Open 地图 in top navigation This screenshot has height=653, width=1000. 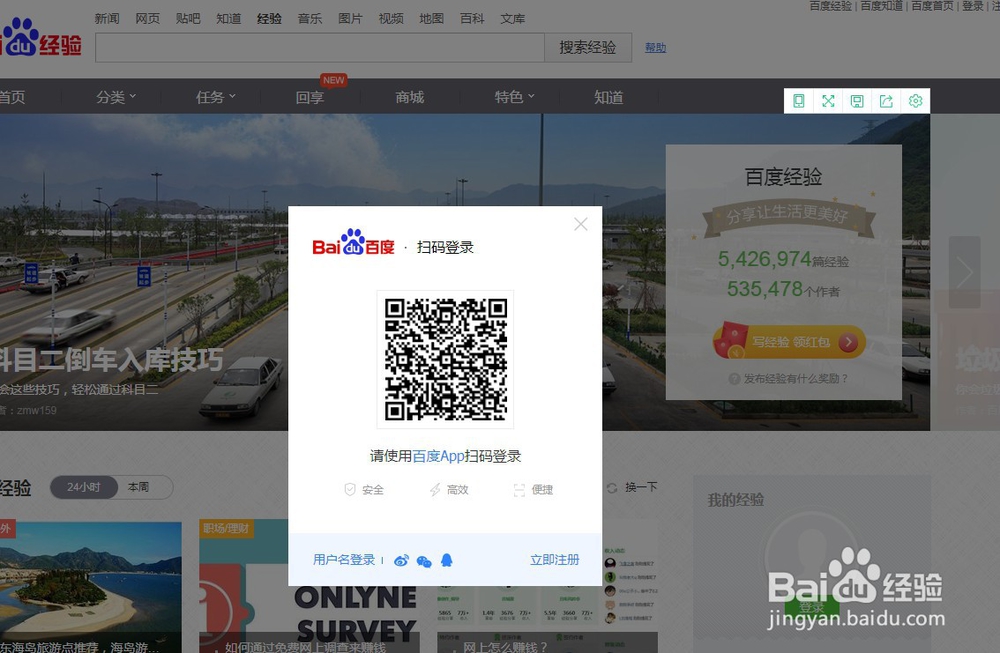click(x=431, y=18)
